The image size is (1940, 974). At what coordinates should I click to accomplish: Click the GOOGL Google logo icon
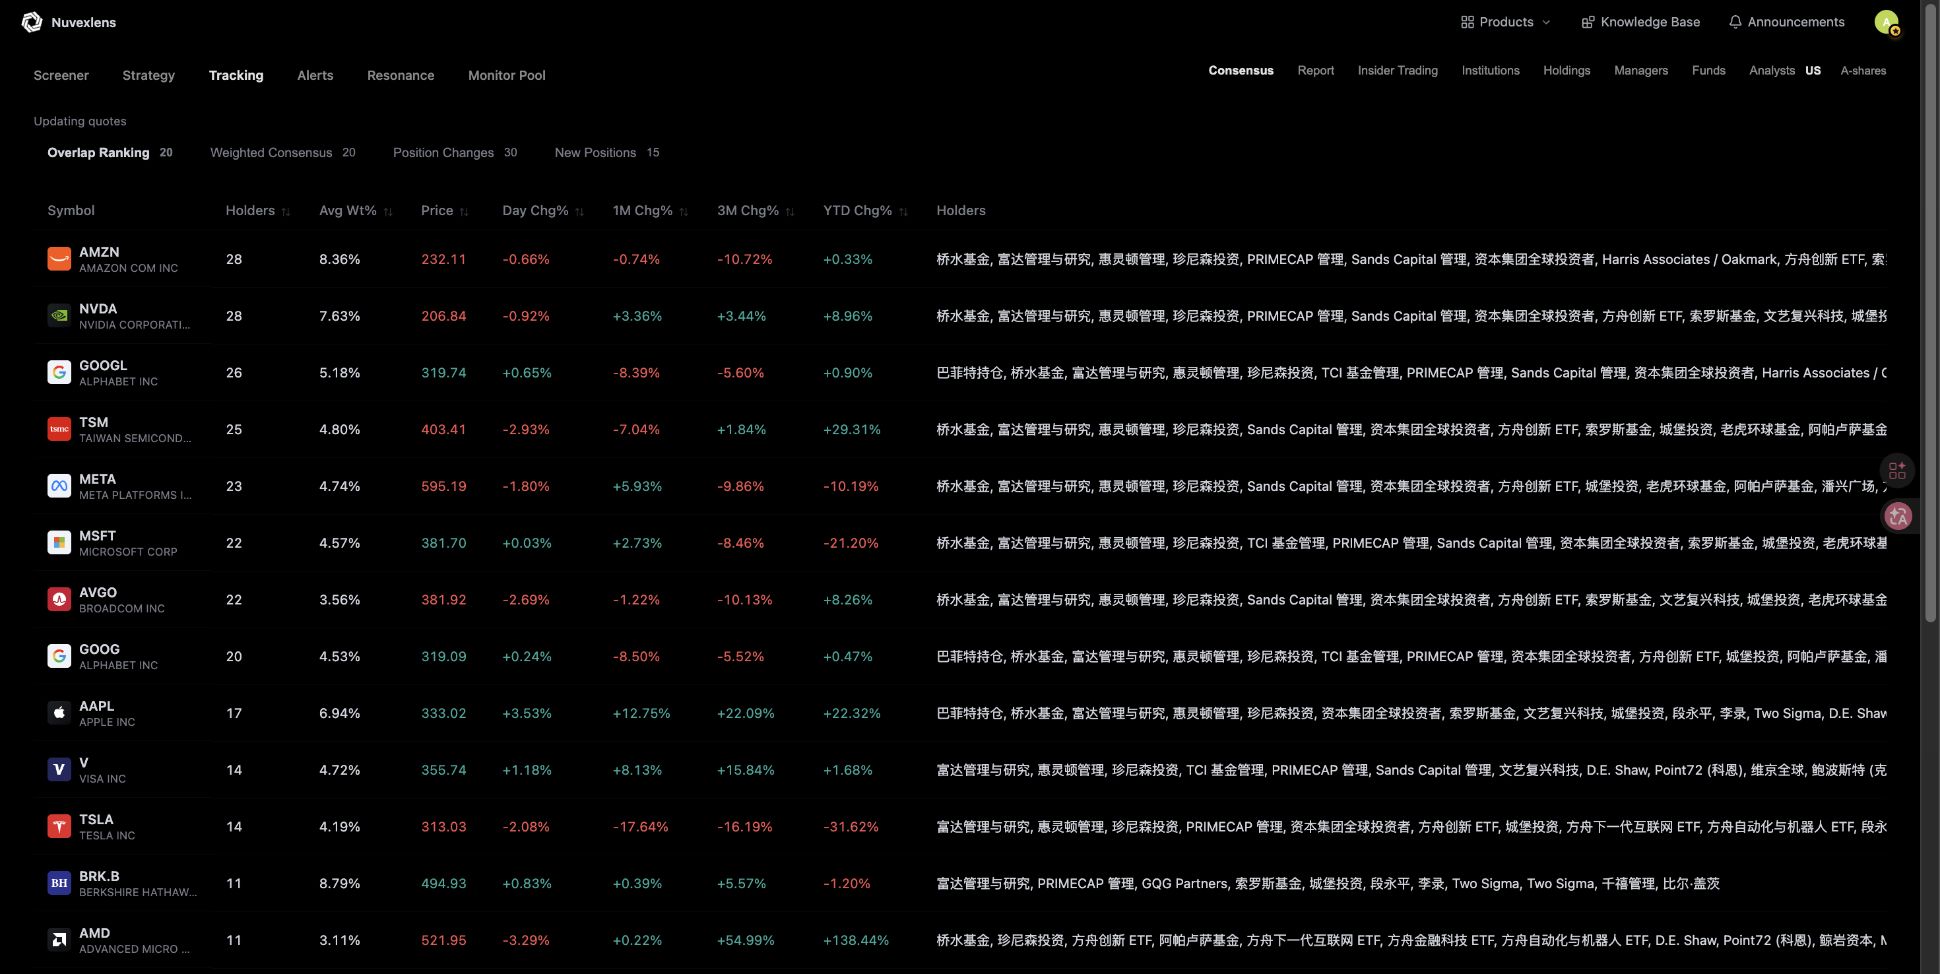point(59,373)
